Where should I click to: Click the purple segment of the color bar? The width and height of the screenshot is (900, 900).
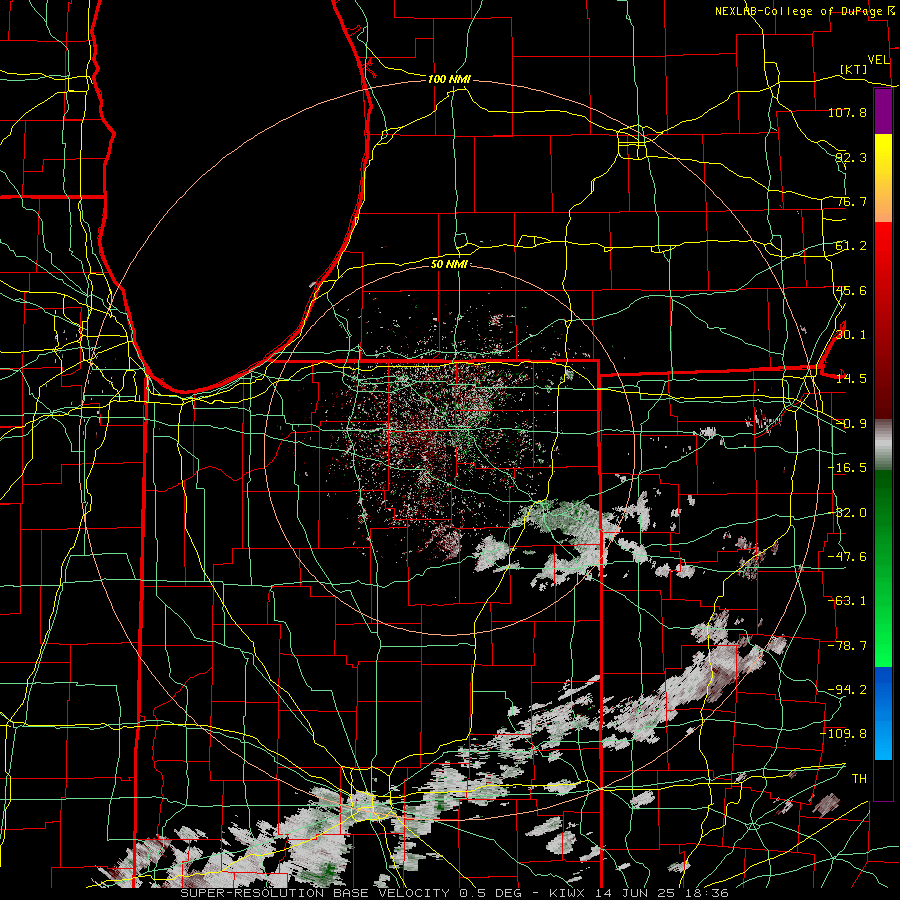(883, 112)
